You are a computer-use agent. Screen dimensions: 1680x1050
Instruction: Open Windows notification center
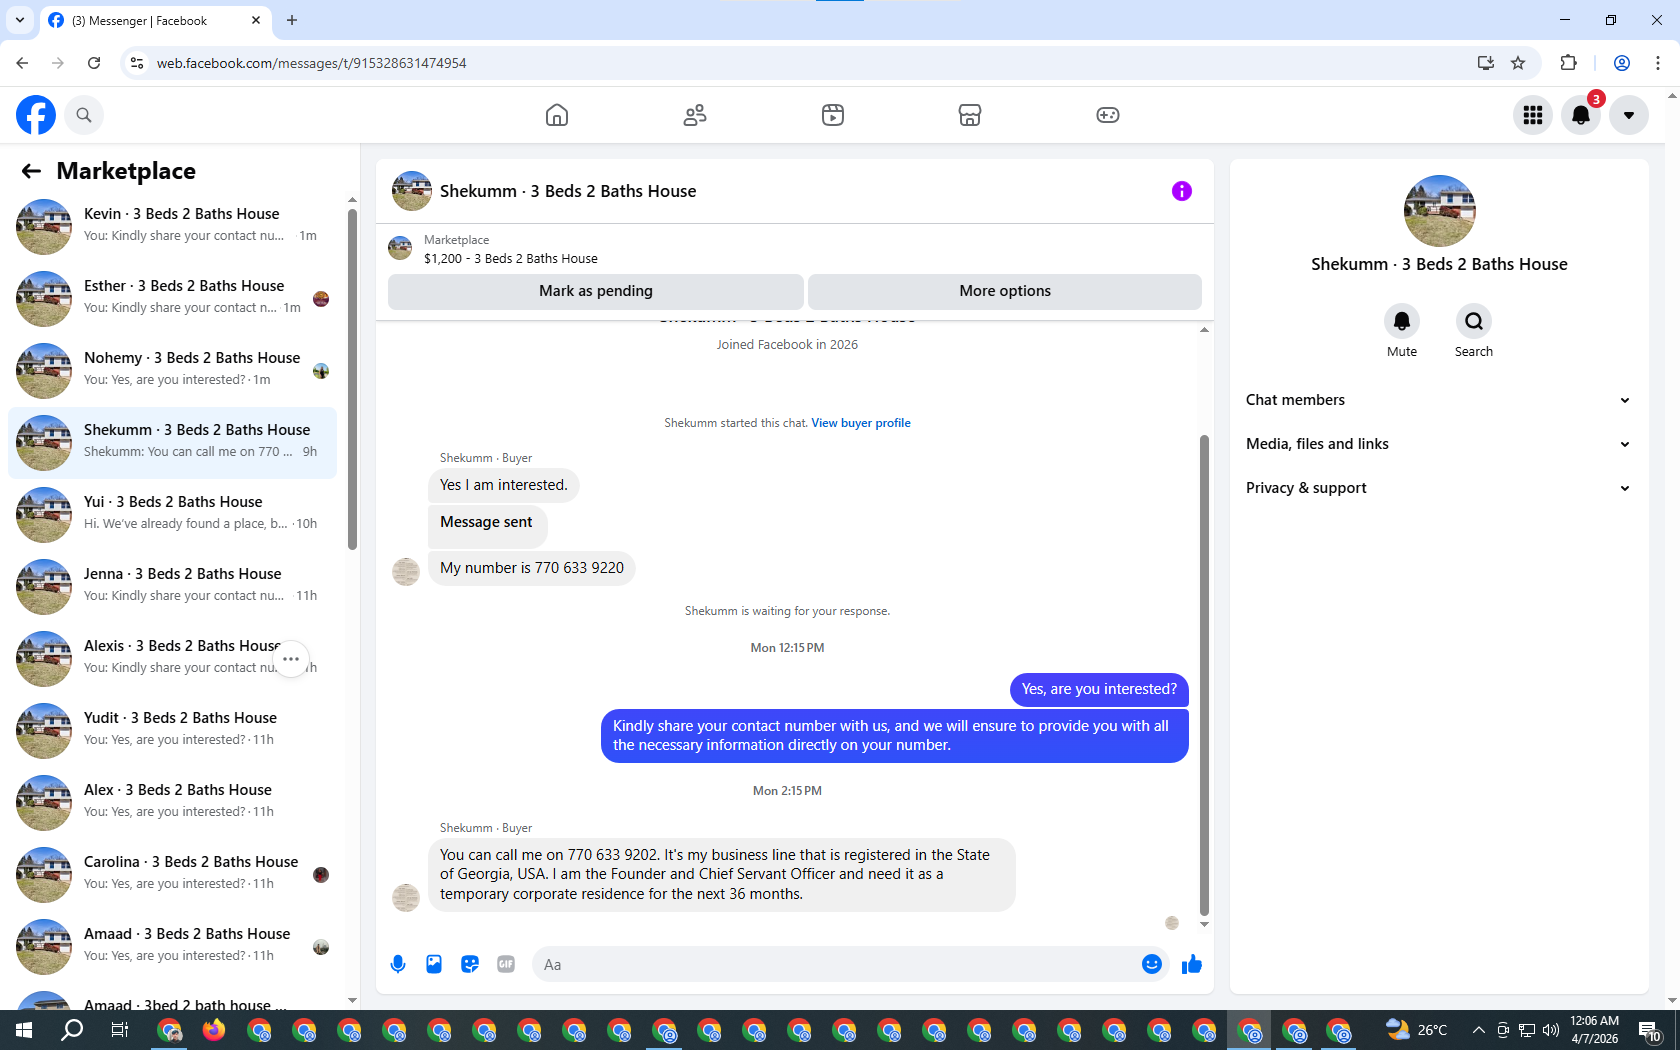pyautogui.click(x=1650, y=1030)
